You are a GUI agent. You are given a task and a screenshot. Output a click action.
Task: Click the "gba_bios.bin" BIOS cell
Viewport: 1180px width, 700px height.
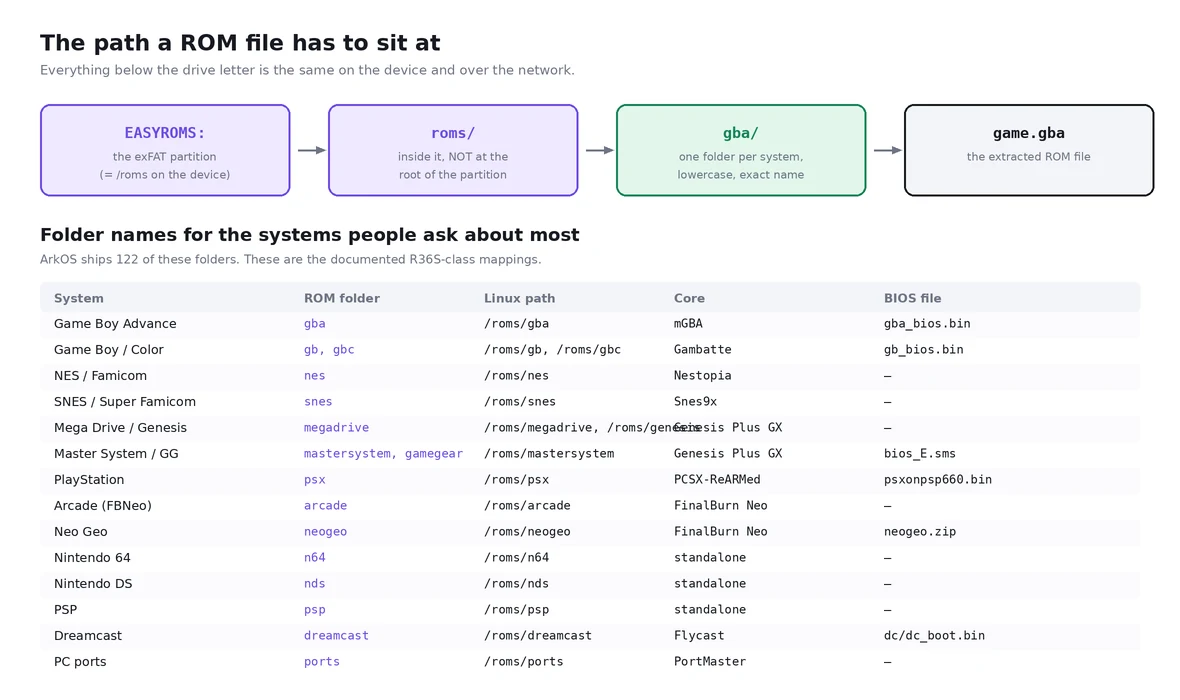(927, 324)
